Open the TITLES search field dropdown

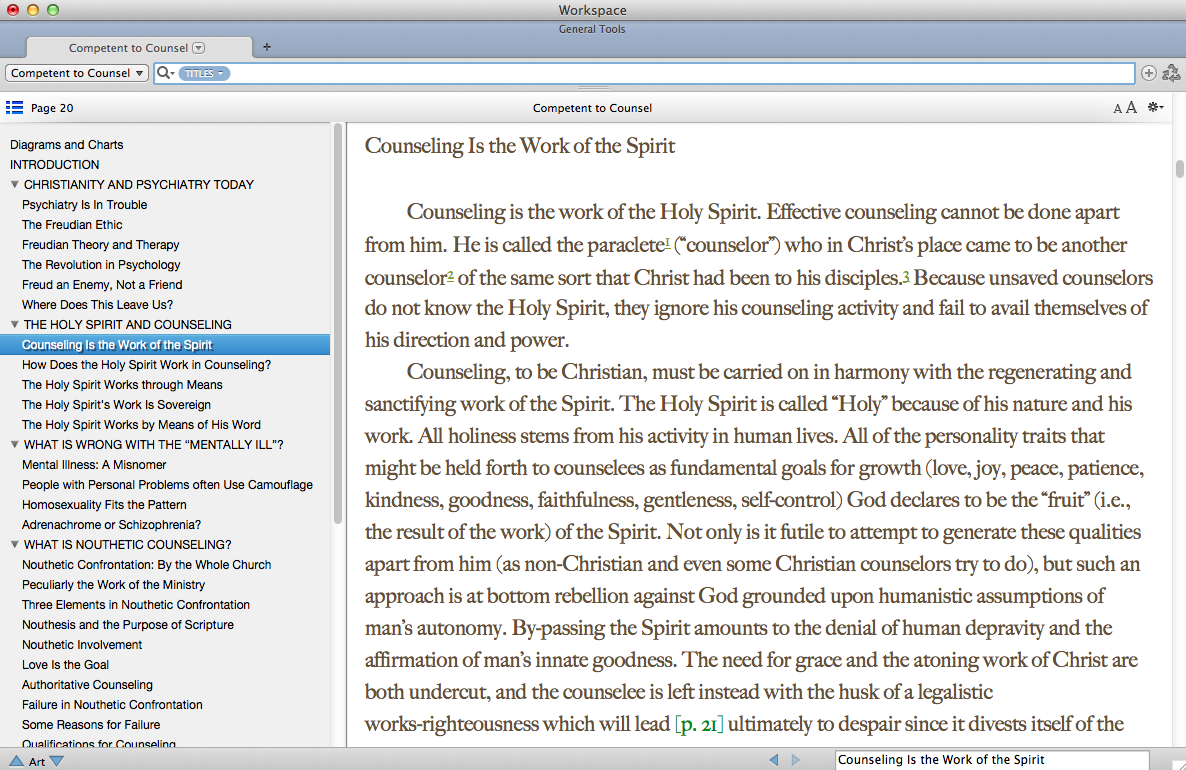click(204, 73)
